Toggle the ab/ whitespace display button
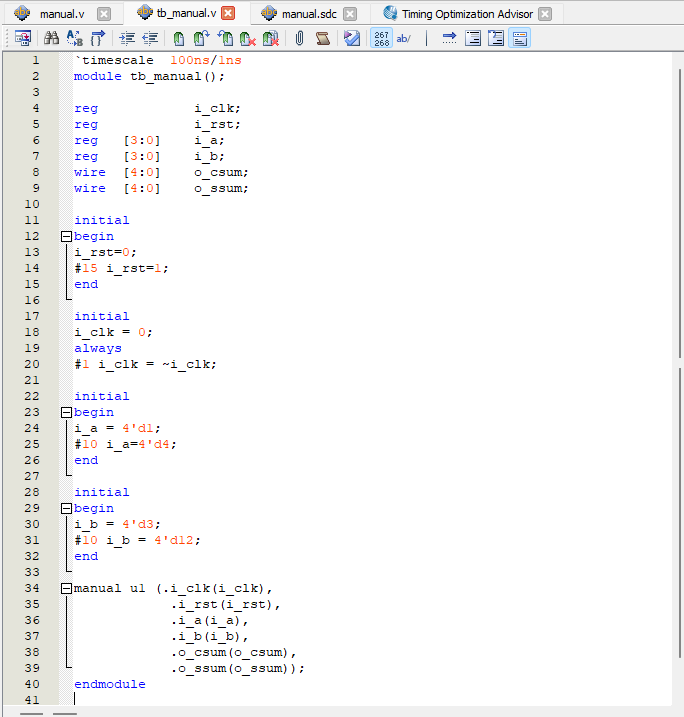Image resolution: width=684 pixels, height=717 pixels. [404, 39]
